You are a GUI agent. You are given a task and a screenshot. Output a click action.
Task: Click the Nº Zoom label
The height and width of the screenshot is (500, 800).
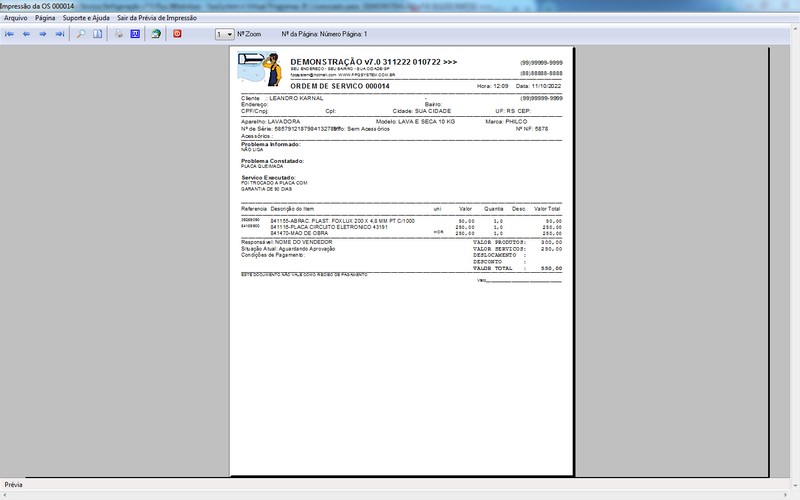249,34
